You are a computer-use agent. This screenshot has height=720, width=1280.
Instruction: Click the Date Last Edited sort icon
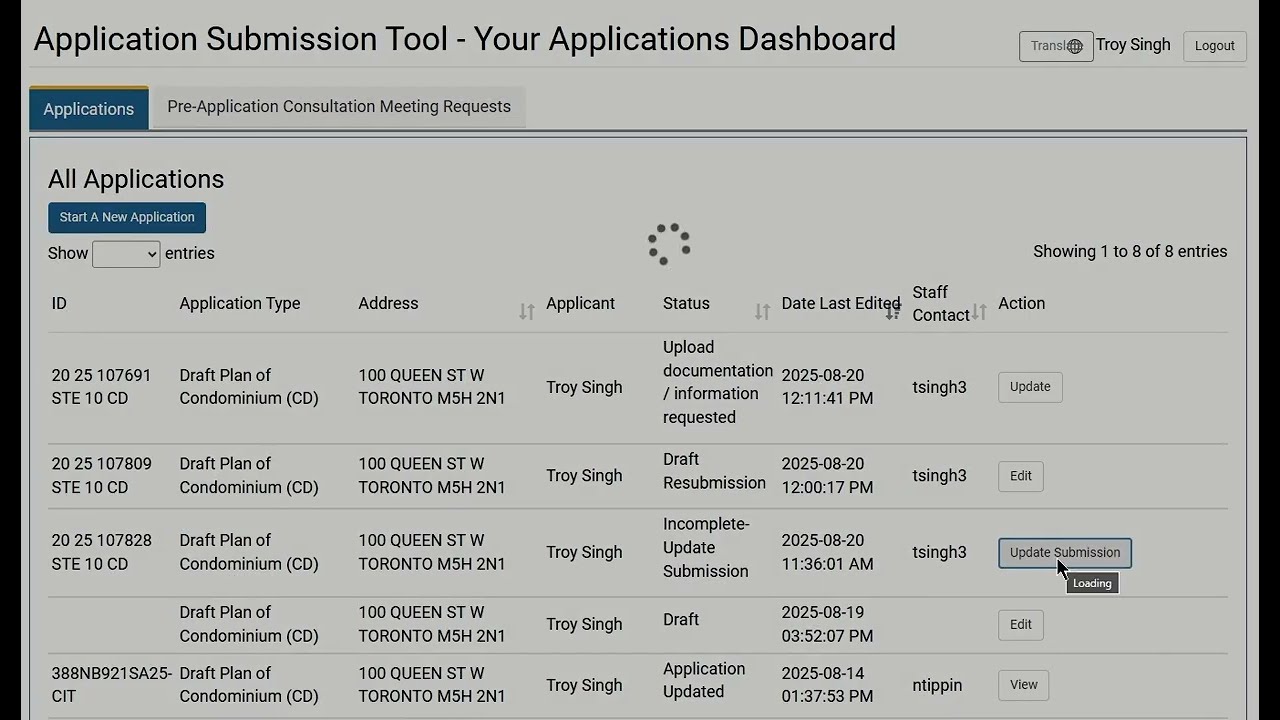click(893, 312)
